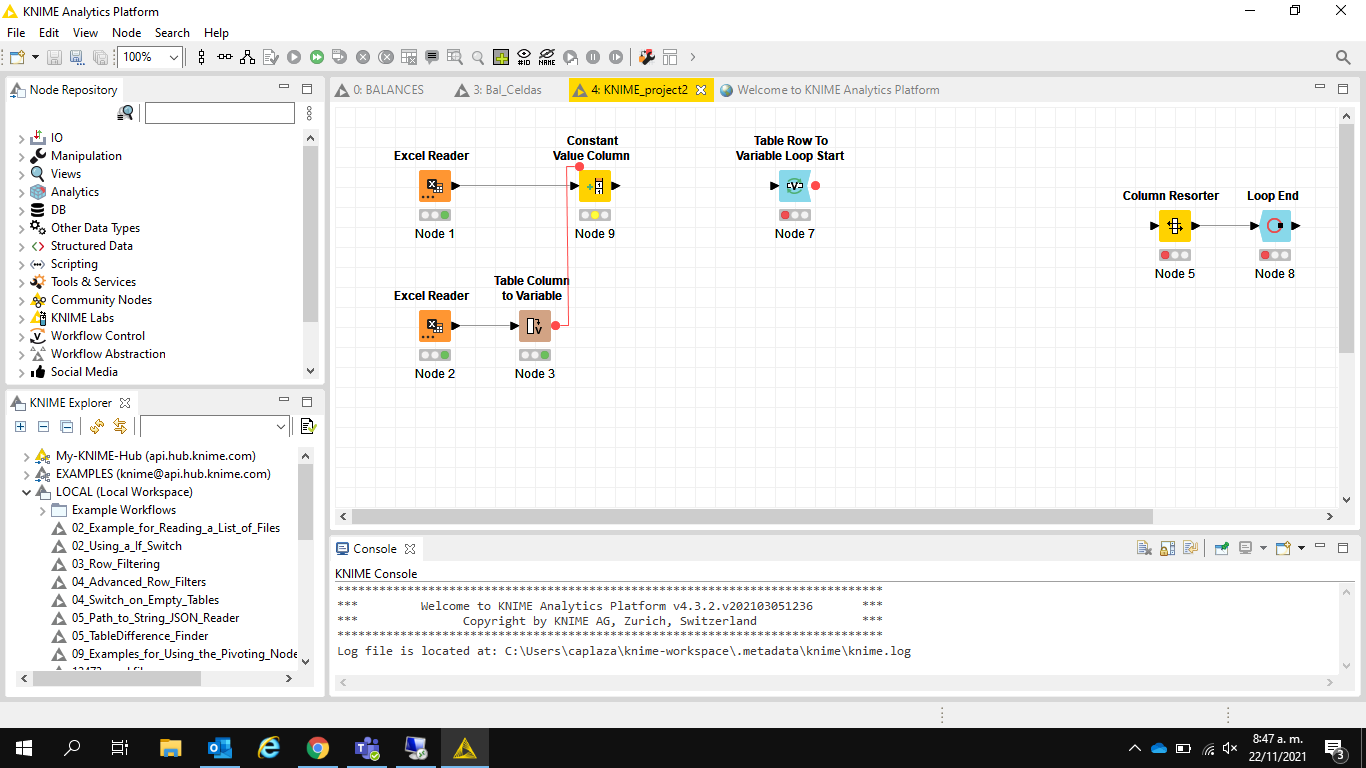This screenshot has width=1366, height=768.
Task: Expand the Scripting category
Action: [x=22, y=264]
